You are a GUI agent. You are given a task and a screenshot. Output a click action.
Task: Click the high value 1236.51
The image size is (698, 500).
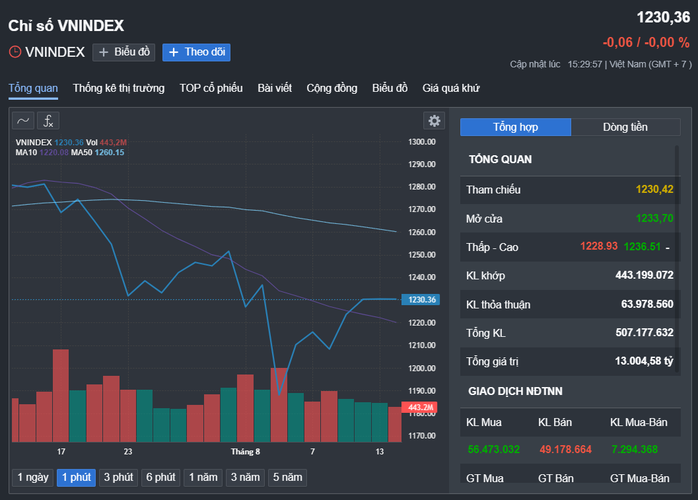point(642,246)
